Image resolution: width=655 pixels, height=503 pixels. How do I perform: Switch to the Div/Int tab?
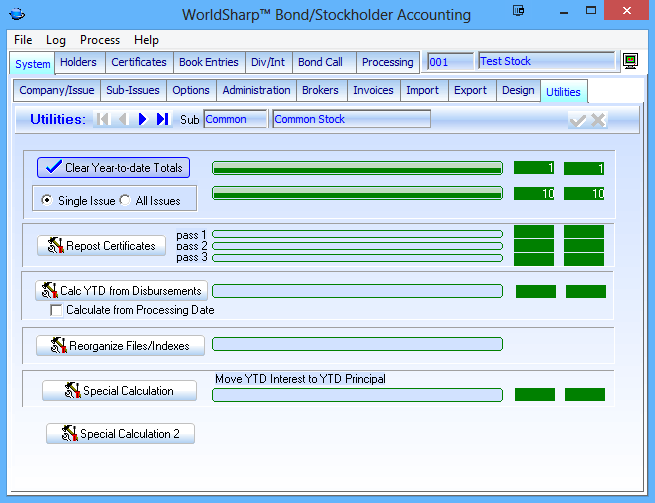268,62
